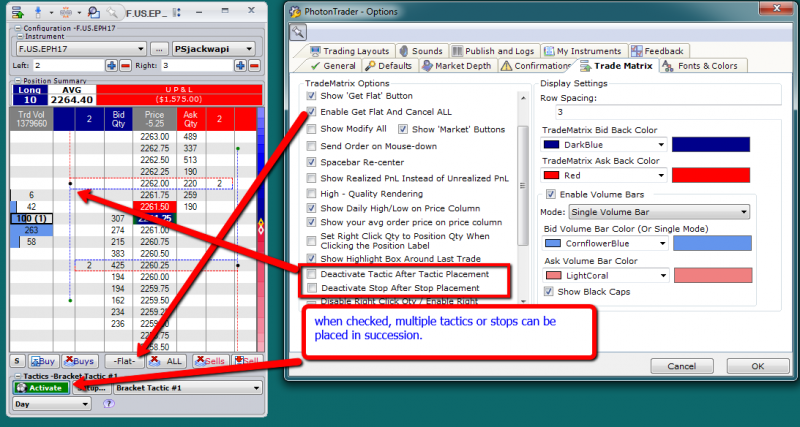
Task: Decrease Right quantity with red minus
Action: [x=254, y=65]
